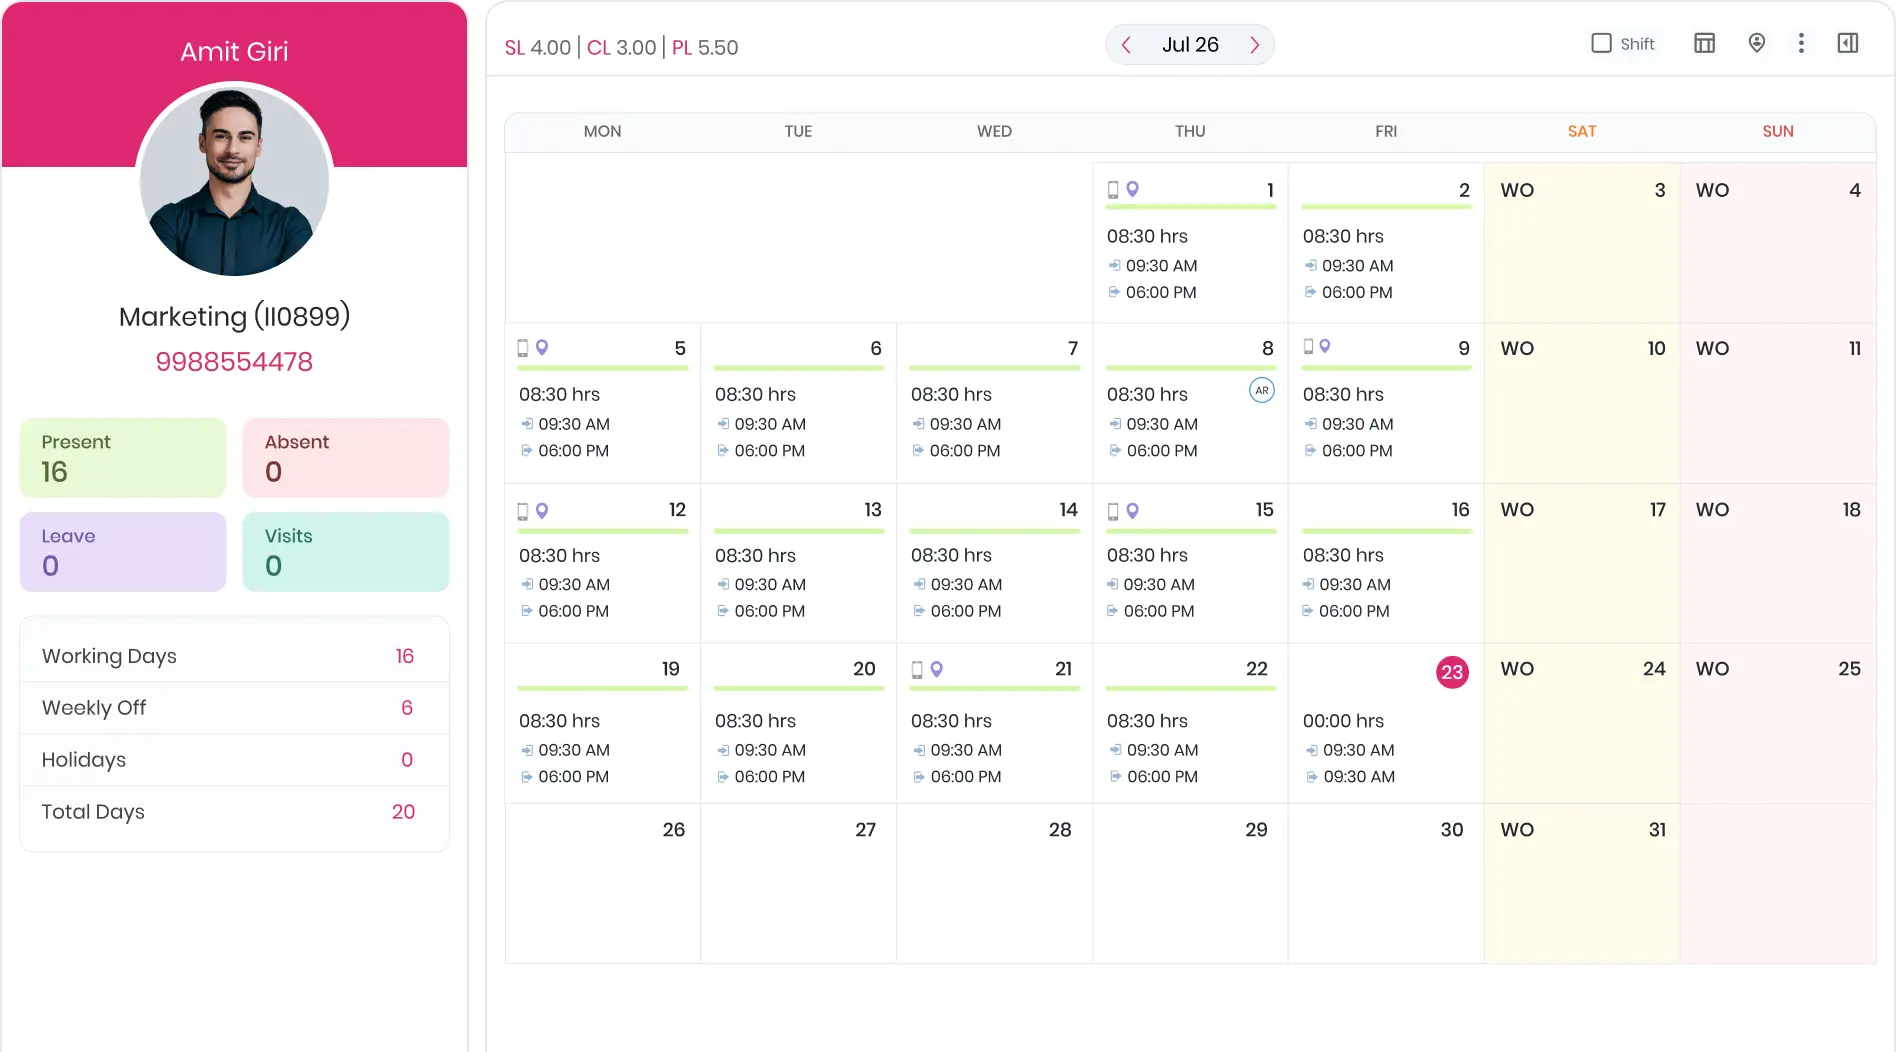This screenshot has width=1896, height=1052.
Task: Toggle the side panel collapse icon
Action: pos(1848,43)
